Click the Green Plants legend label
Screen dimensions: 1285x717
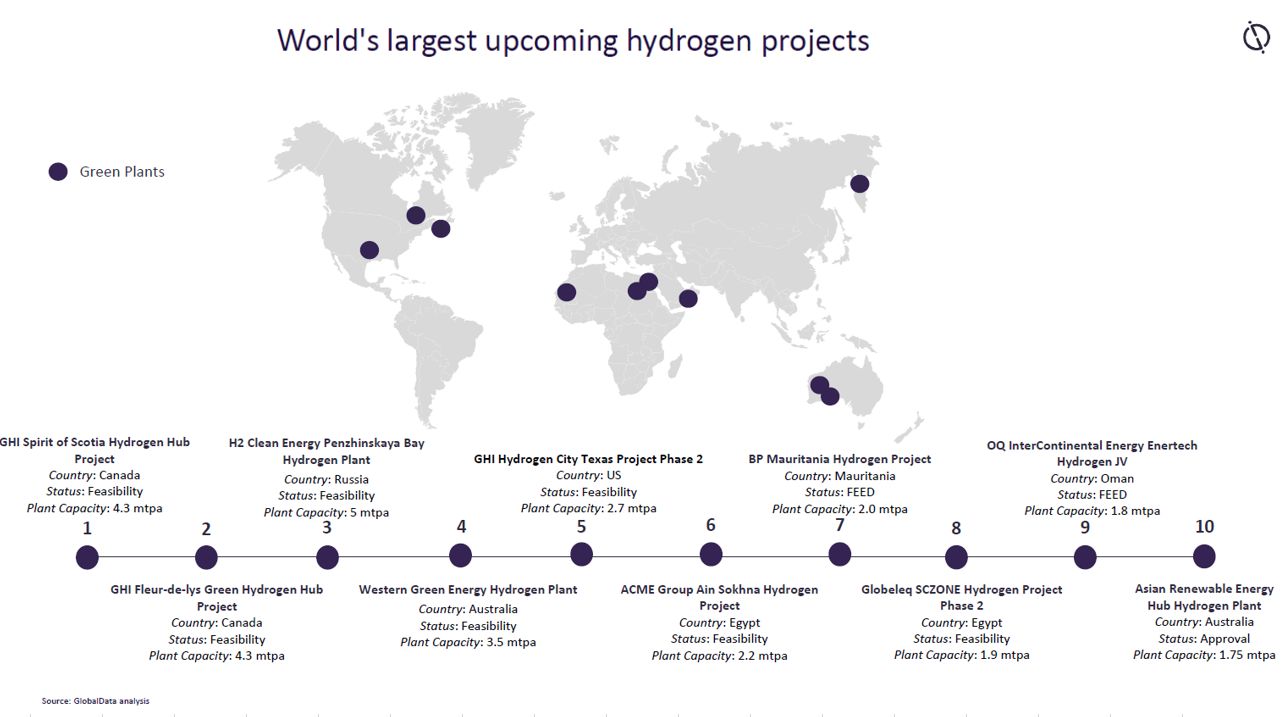pos(122,172)
